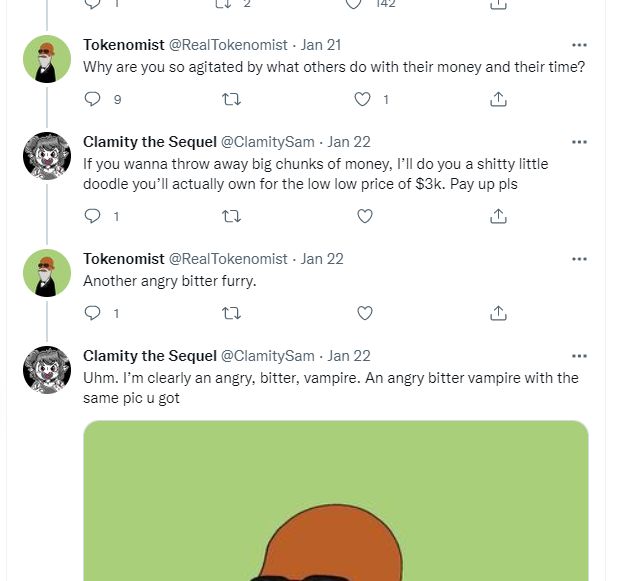This screenshot has height=581, width=620.
Task: Open the Jan 21 timestamp link
Action: point(321,45)
